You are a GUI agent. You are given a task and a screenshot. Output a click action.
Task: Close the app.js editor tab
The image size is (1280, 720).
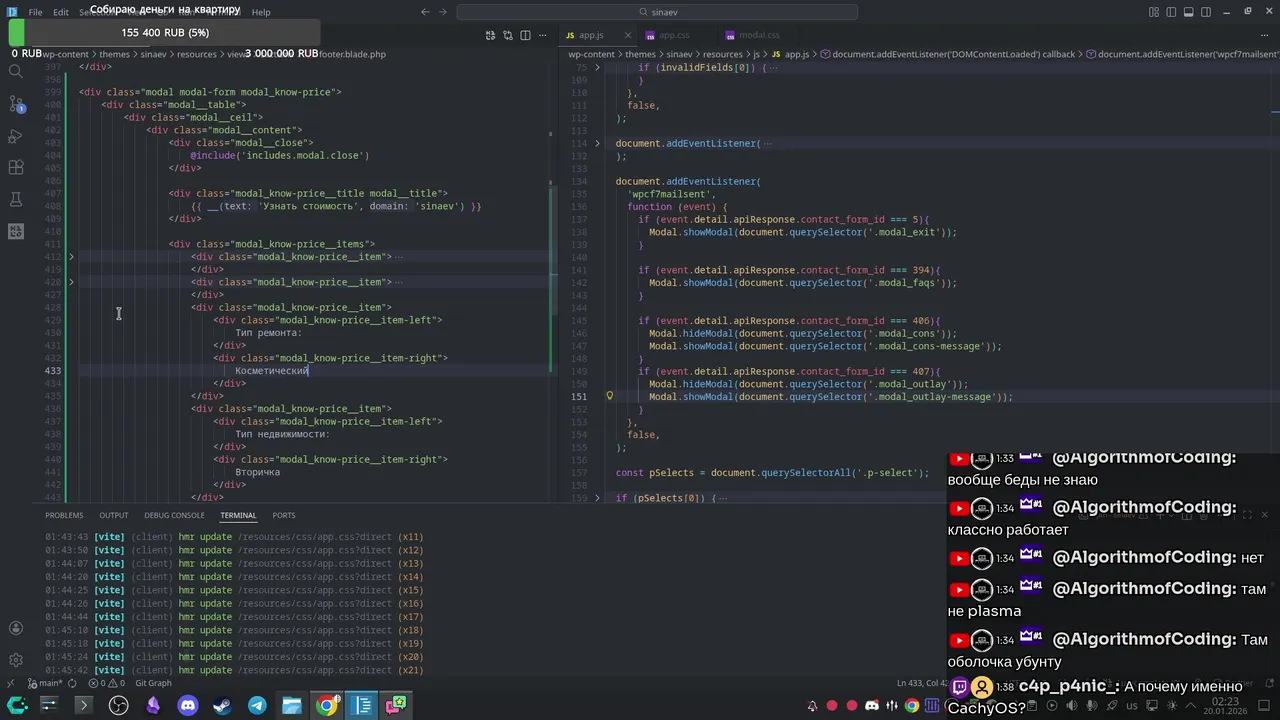[x=627, y=35]
